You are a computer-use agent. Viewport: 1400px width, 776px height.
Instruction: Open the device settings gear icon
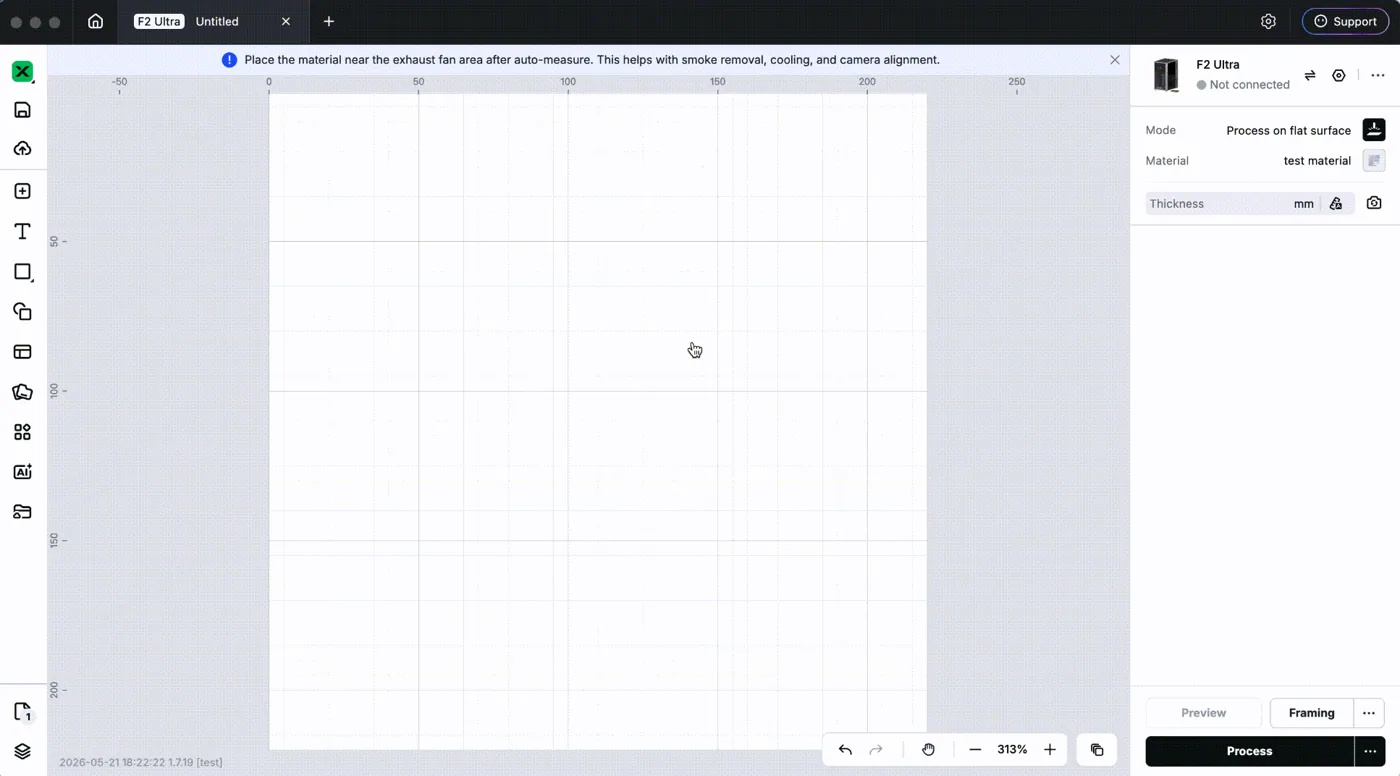(x=1339, y=75)
